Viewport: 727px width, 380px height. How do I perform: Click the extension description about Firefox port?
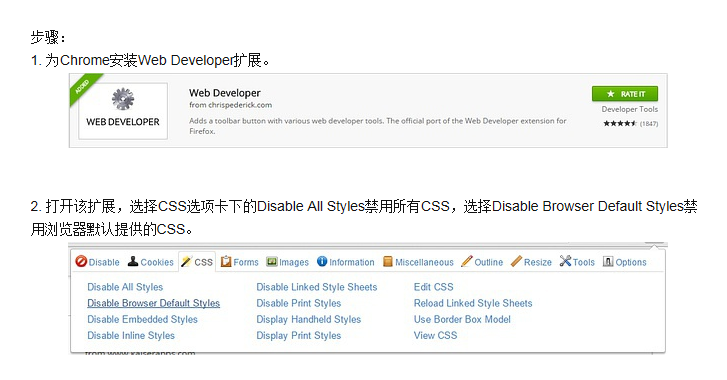[x=377, y=126]
